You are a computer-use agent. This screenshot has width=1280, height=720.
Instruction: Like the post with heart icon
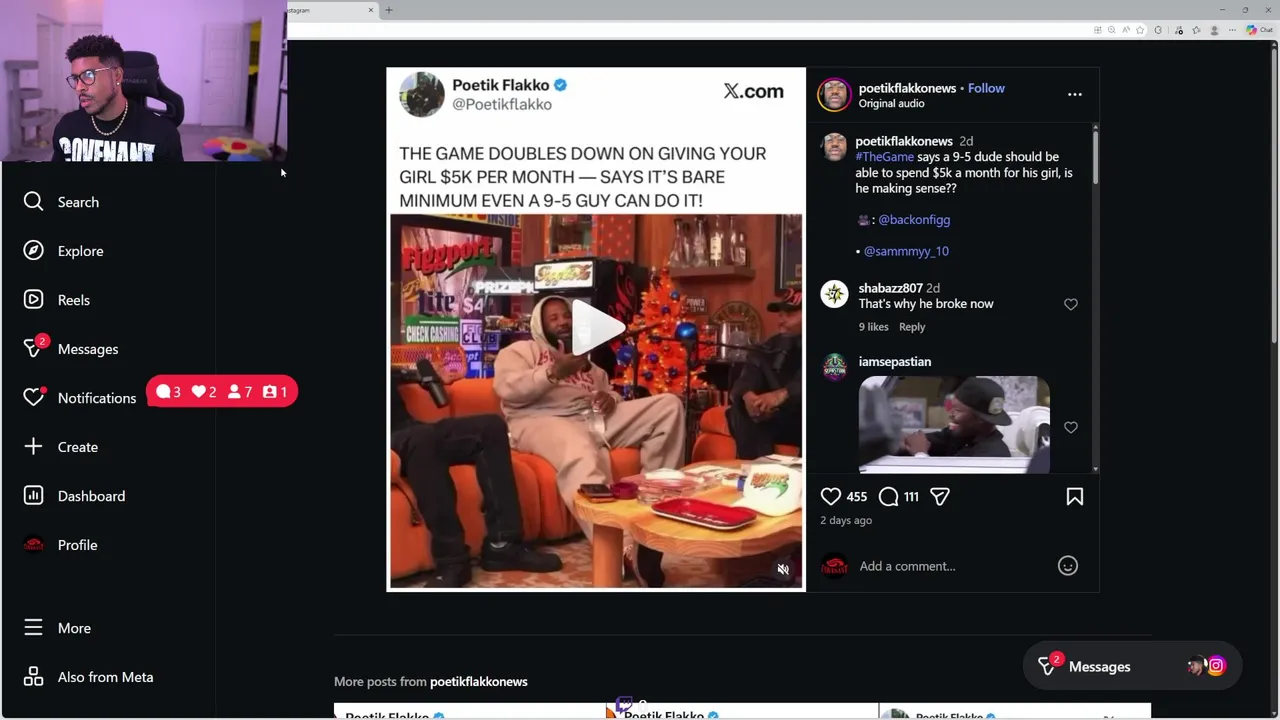tap(830, 496)
